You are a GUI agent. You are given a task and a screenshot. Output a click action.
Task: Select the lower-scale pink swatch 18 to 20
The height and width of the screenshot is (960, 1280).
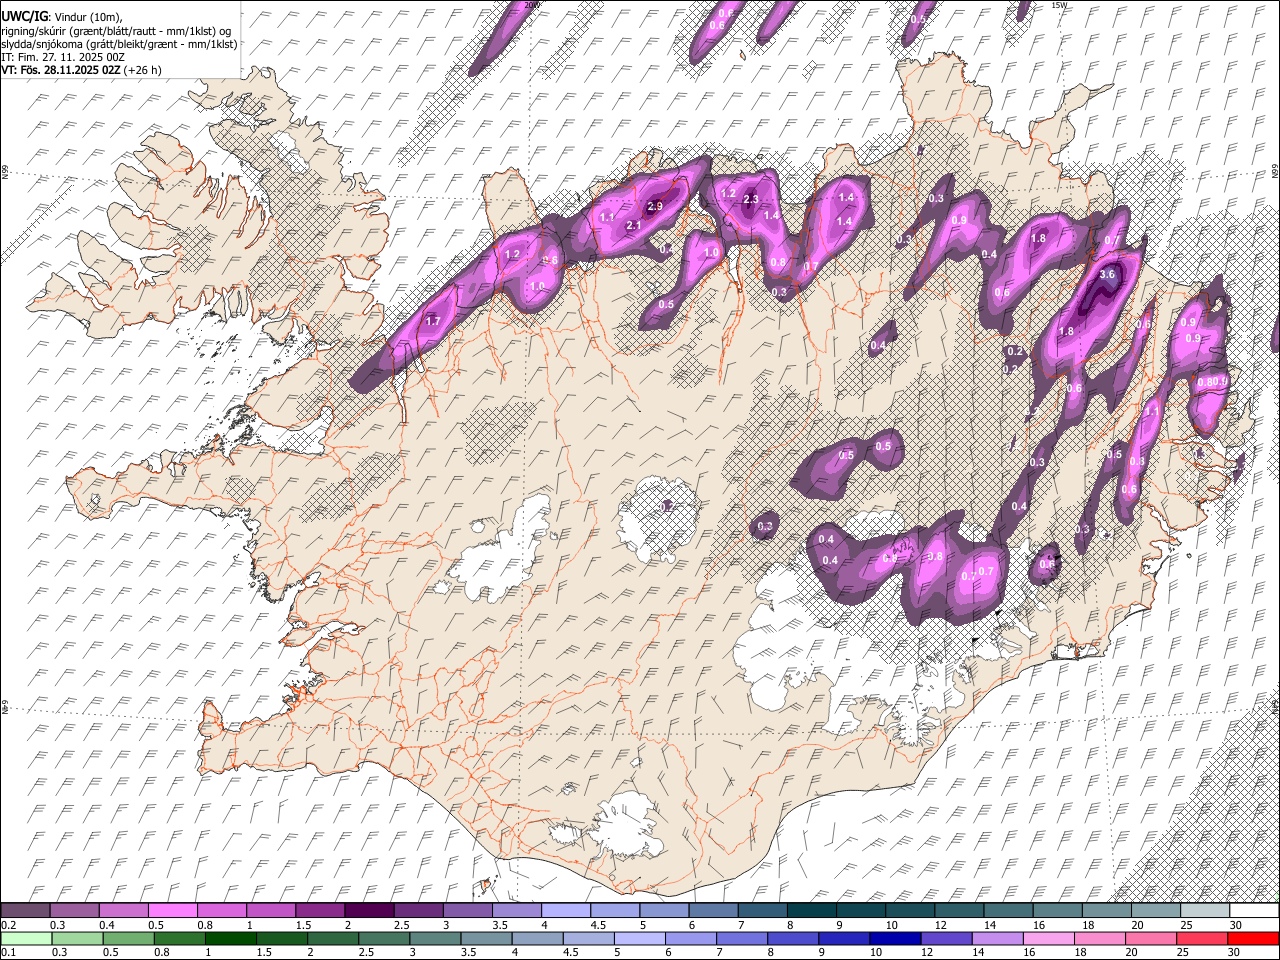pos(1101,938)
